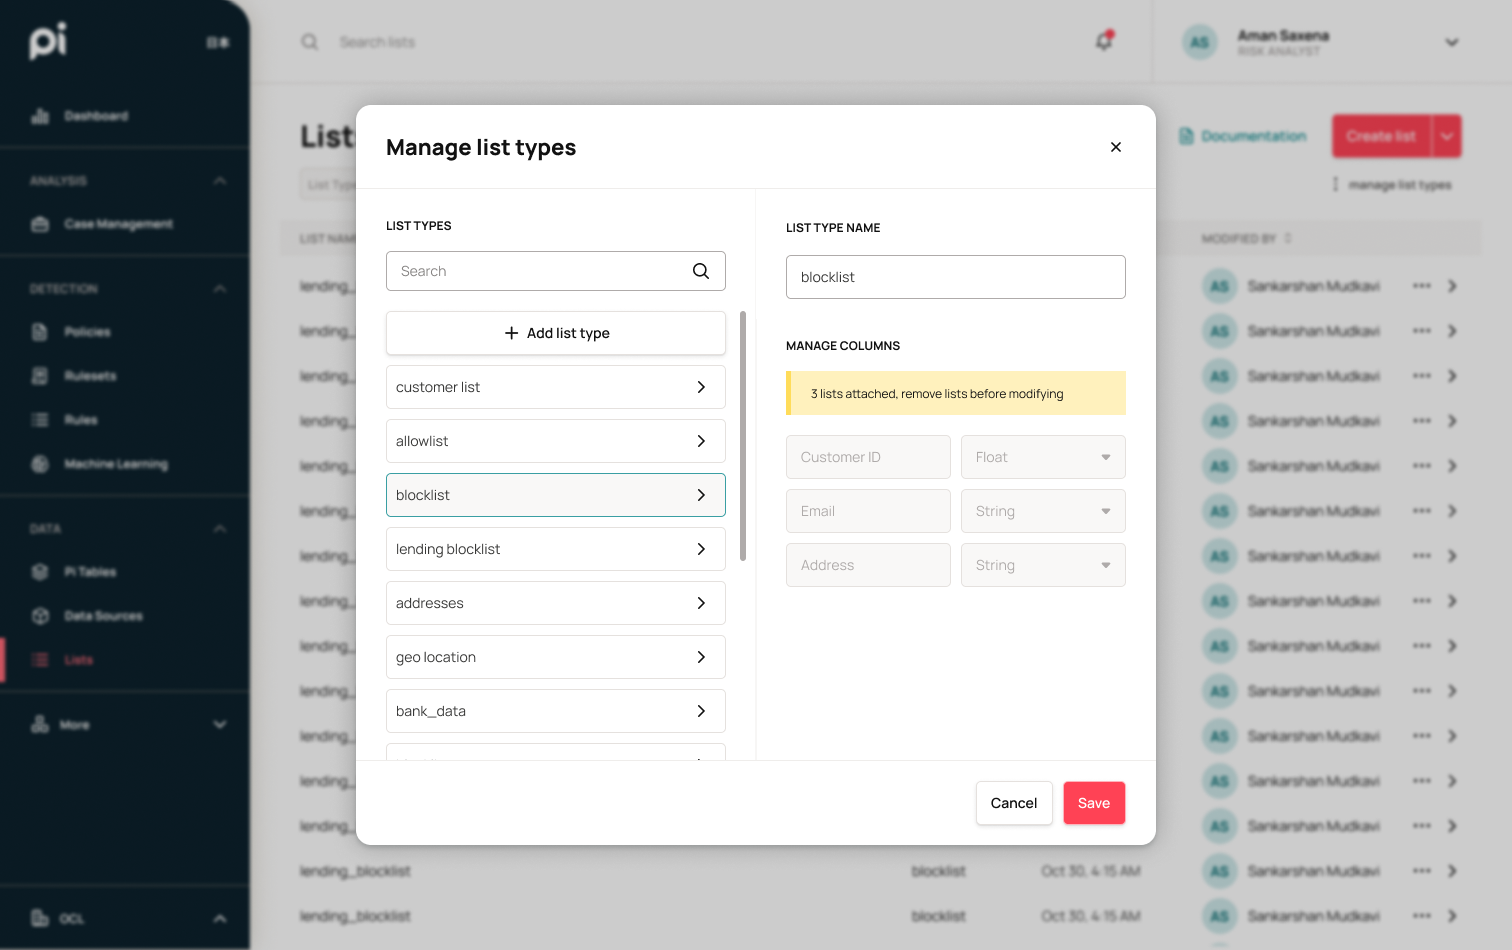Collapse the Analysis section
The height and width of the screenshot is (950, 1512).
(x=220, y=181)
